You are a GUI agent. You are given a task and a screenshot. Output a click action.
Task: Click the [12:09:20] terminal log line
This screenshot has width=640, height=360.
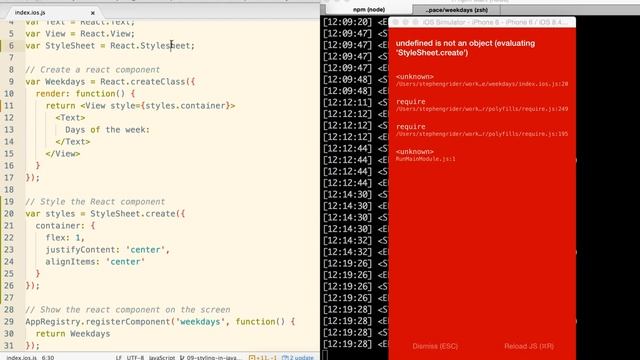point(355,22)
